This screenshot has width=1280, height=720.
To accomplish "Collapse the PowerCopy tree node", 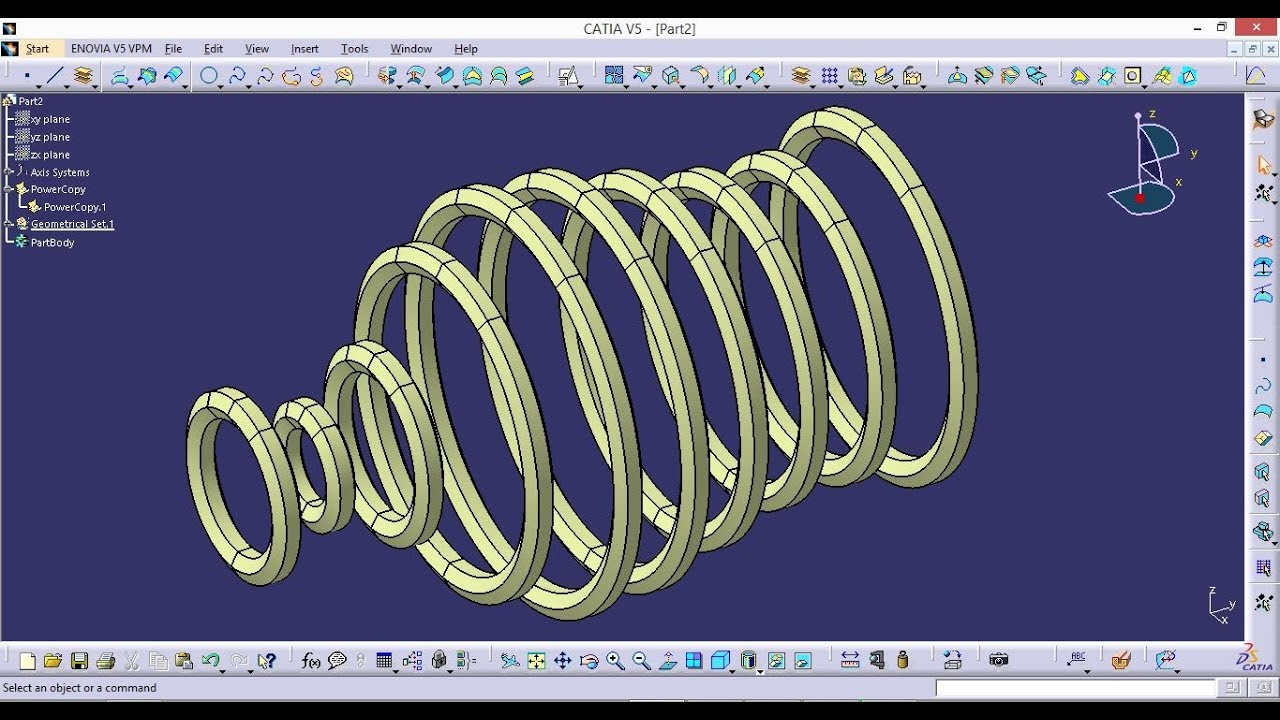I will coord(9,189).
